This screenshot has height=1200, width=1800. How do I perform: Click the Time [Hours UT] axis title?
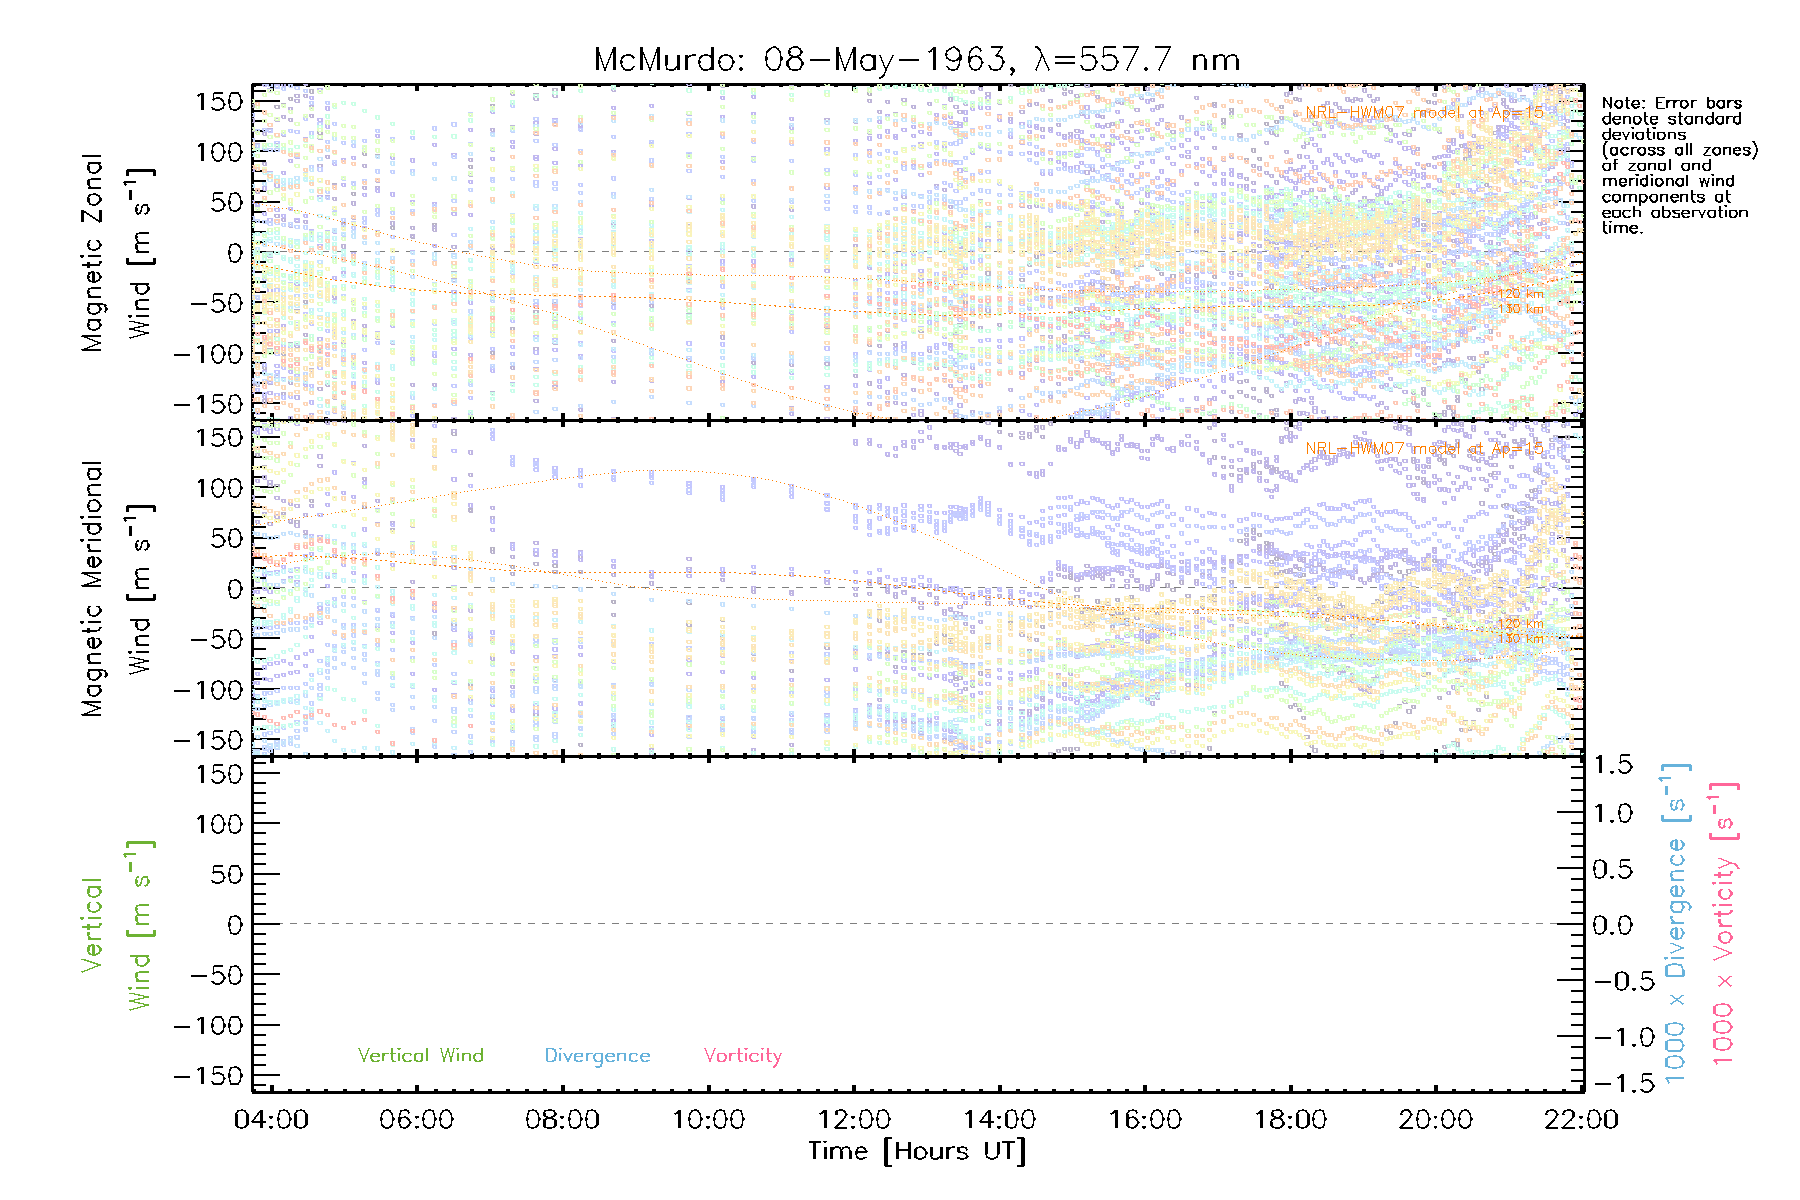[x=916, y=1151]
